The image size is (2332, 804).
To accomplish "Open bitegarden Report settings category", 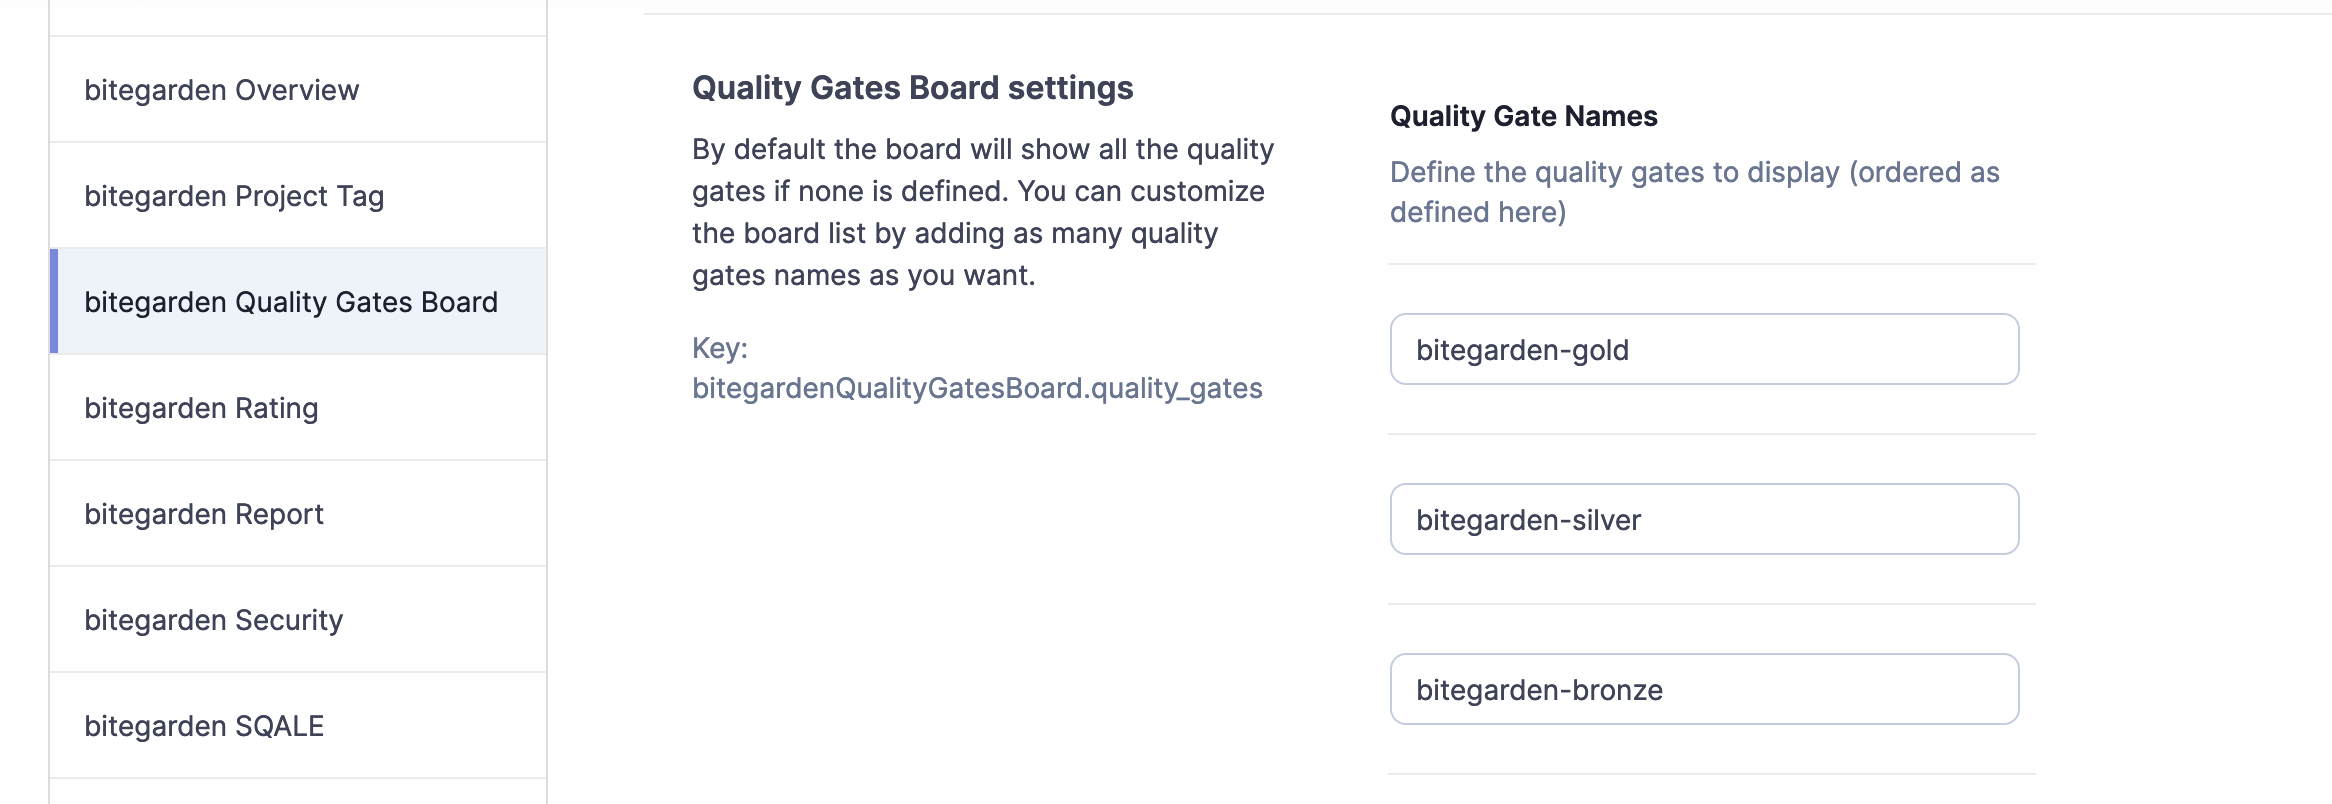I will pos(204,514).
